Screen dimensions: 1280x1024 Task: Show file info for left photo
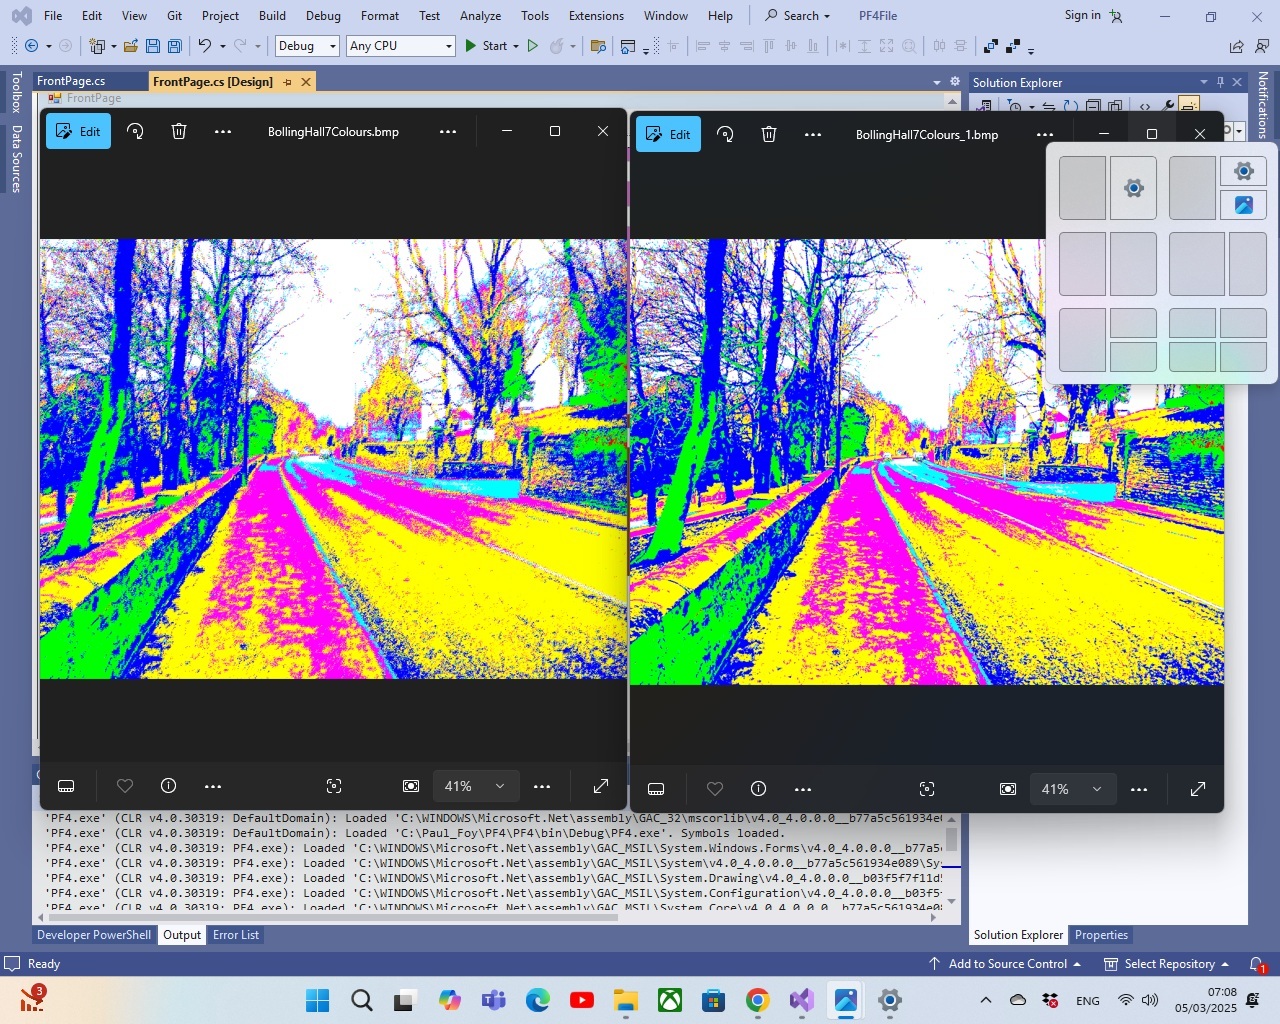[x=169, y=786]
